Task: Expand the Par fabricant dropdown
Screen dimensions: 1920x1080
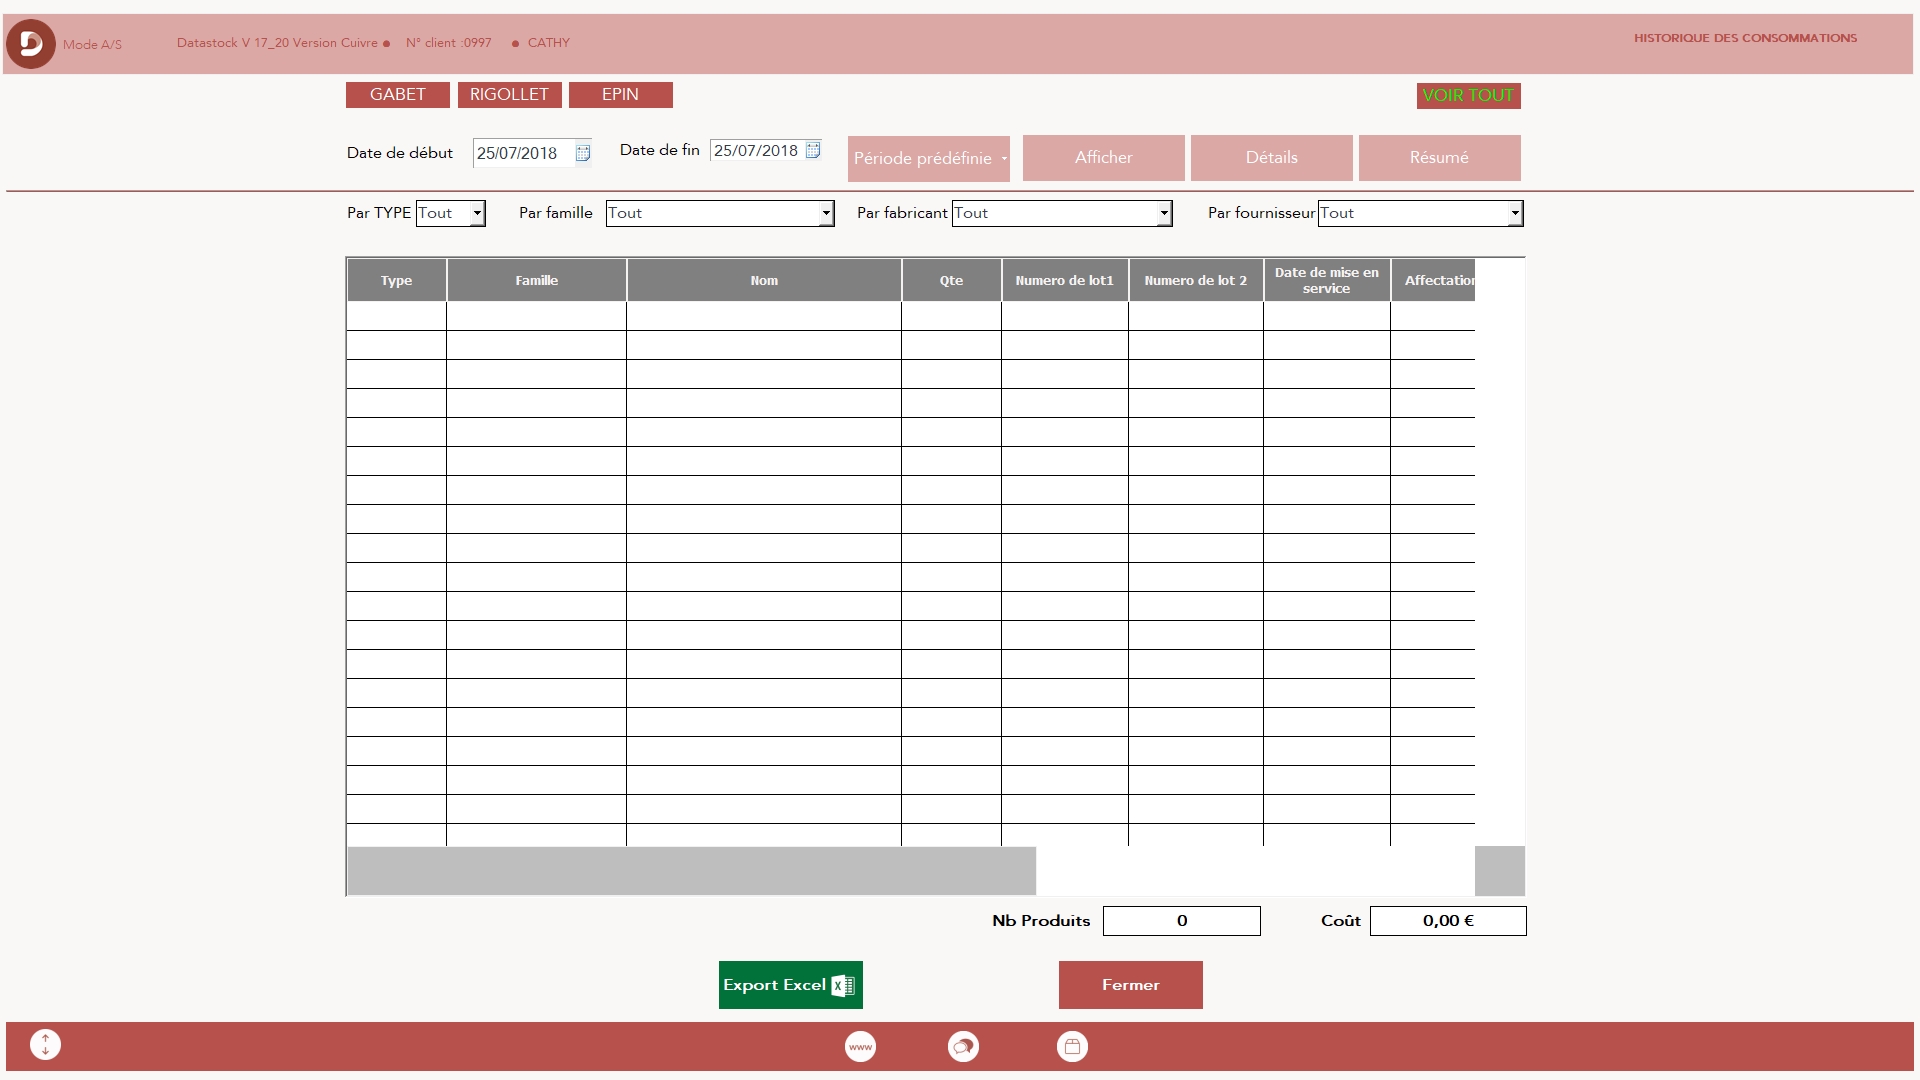Action: pos(1162,212)
